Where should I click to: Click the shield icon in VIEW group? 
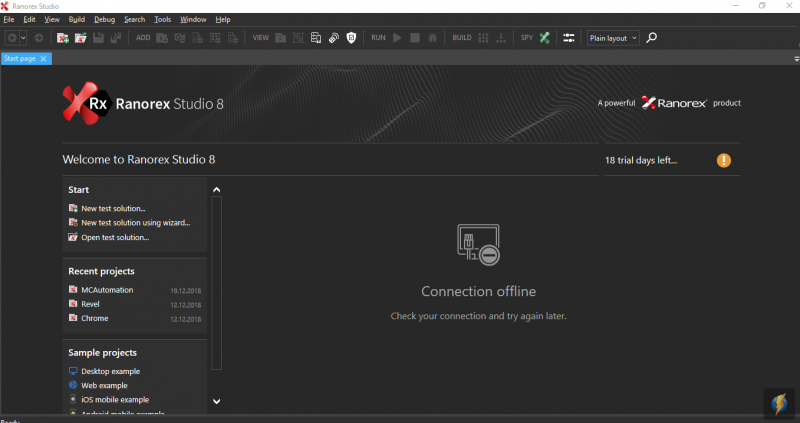351,38
